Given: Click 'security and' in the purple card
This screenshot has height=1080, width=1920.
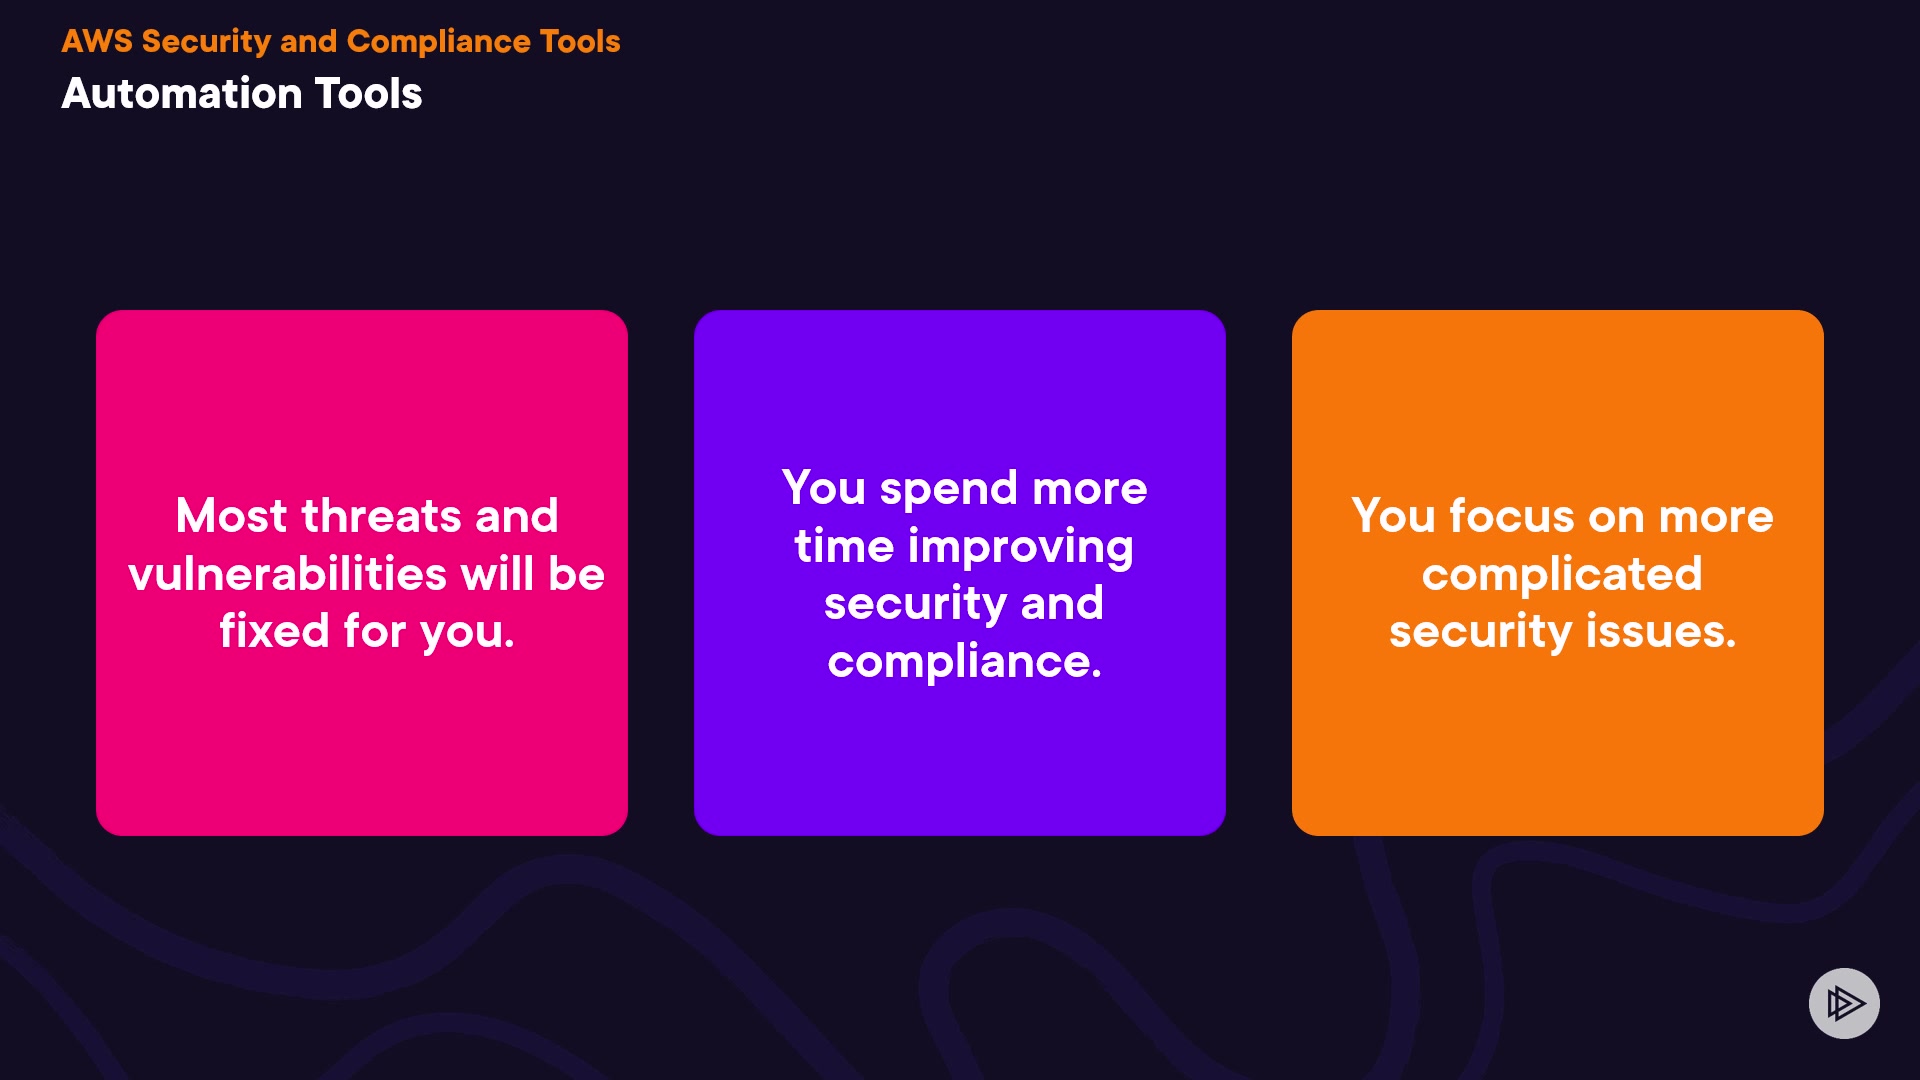Looking at the screenshot, I should [x=964, y=603].
